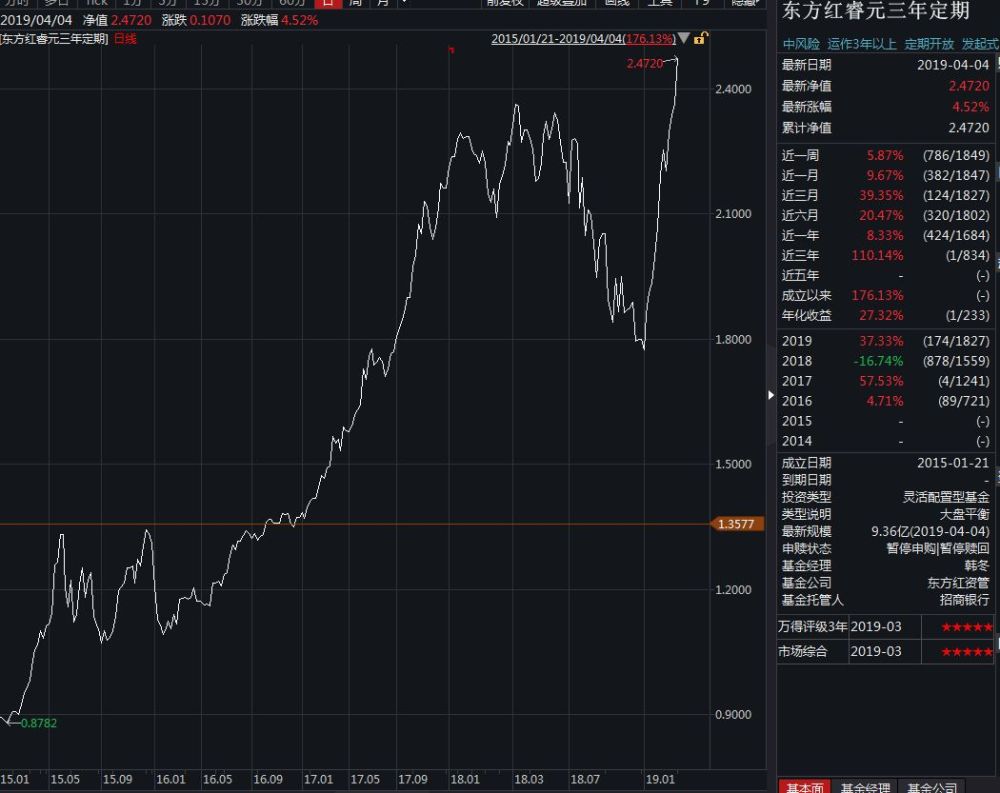Click the 涨跌幅 4.52% header value
The image size is (1000, 793).
coord(299,20)
